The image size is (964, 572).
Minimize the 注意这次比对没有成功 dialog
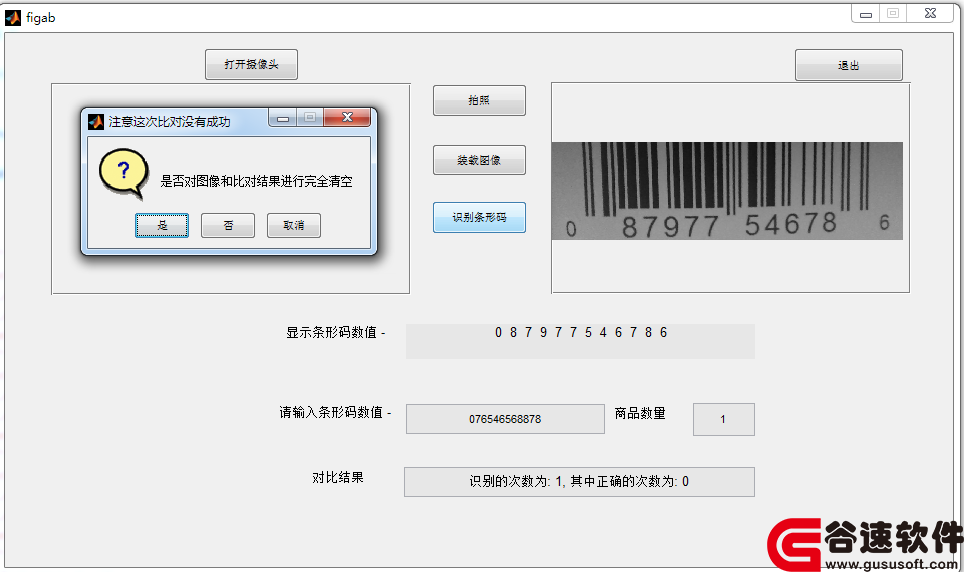pyautogui.click(x=283, y=117)
